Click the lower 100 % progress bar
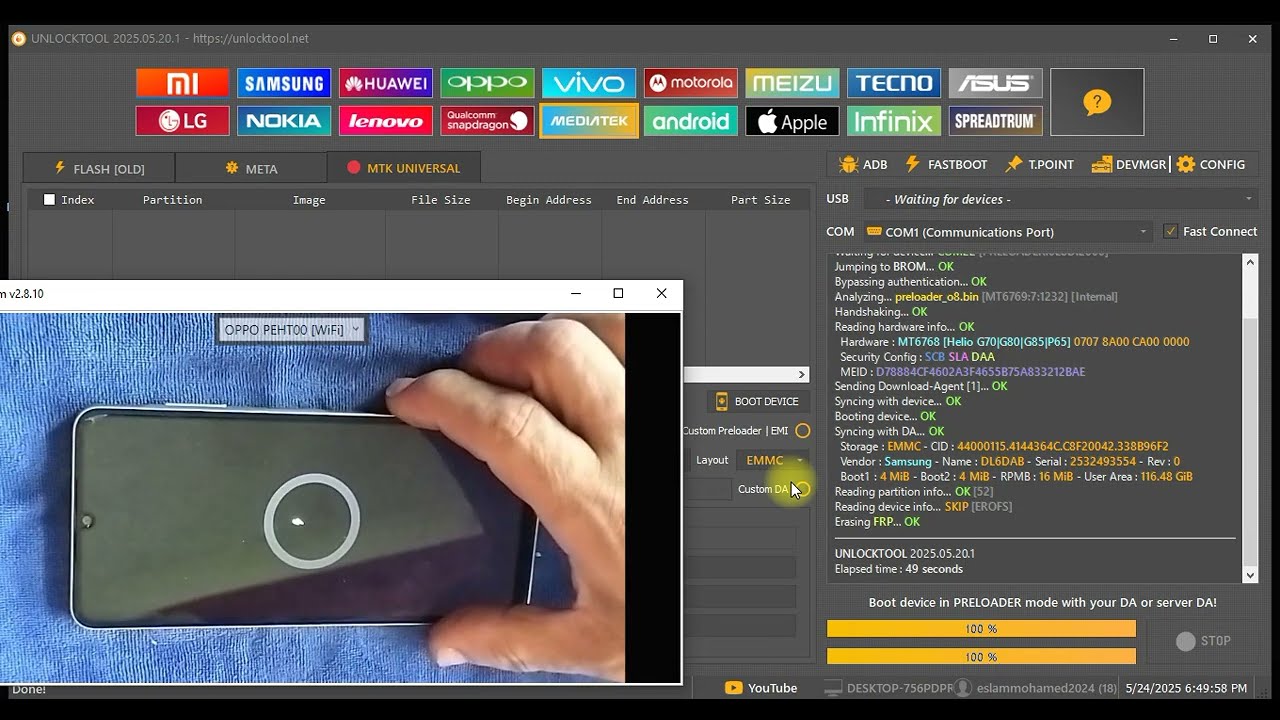The width and height of the screenshot is (1280, 720). [x=981, y=657]
